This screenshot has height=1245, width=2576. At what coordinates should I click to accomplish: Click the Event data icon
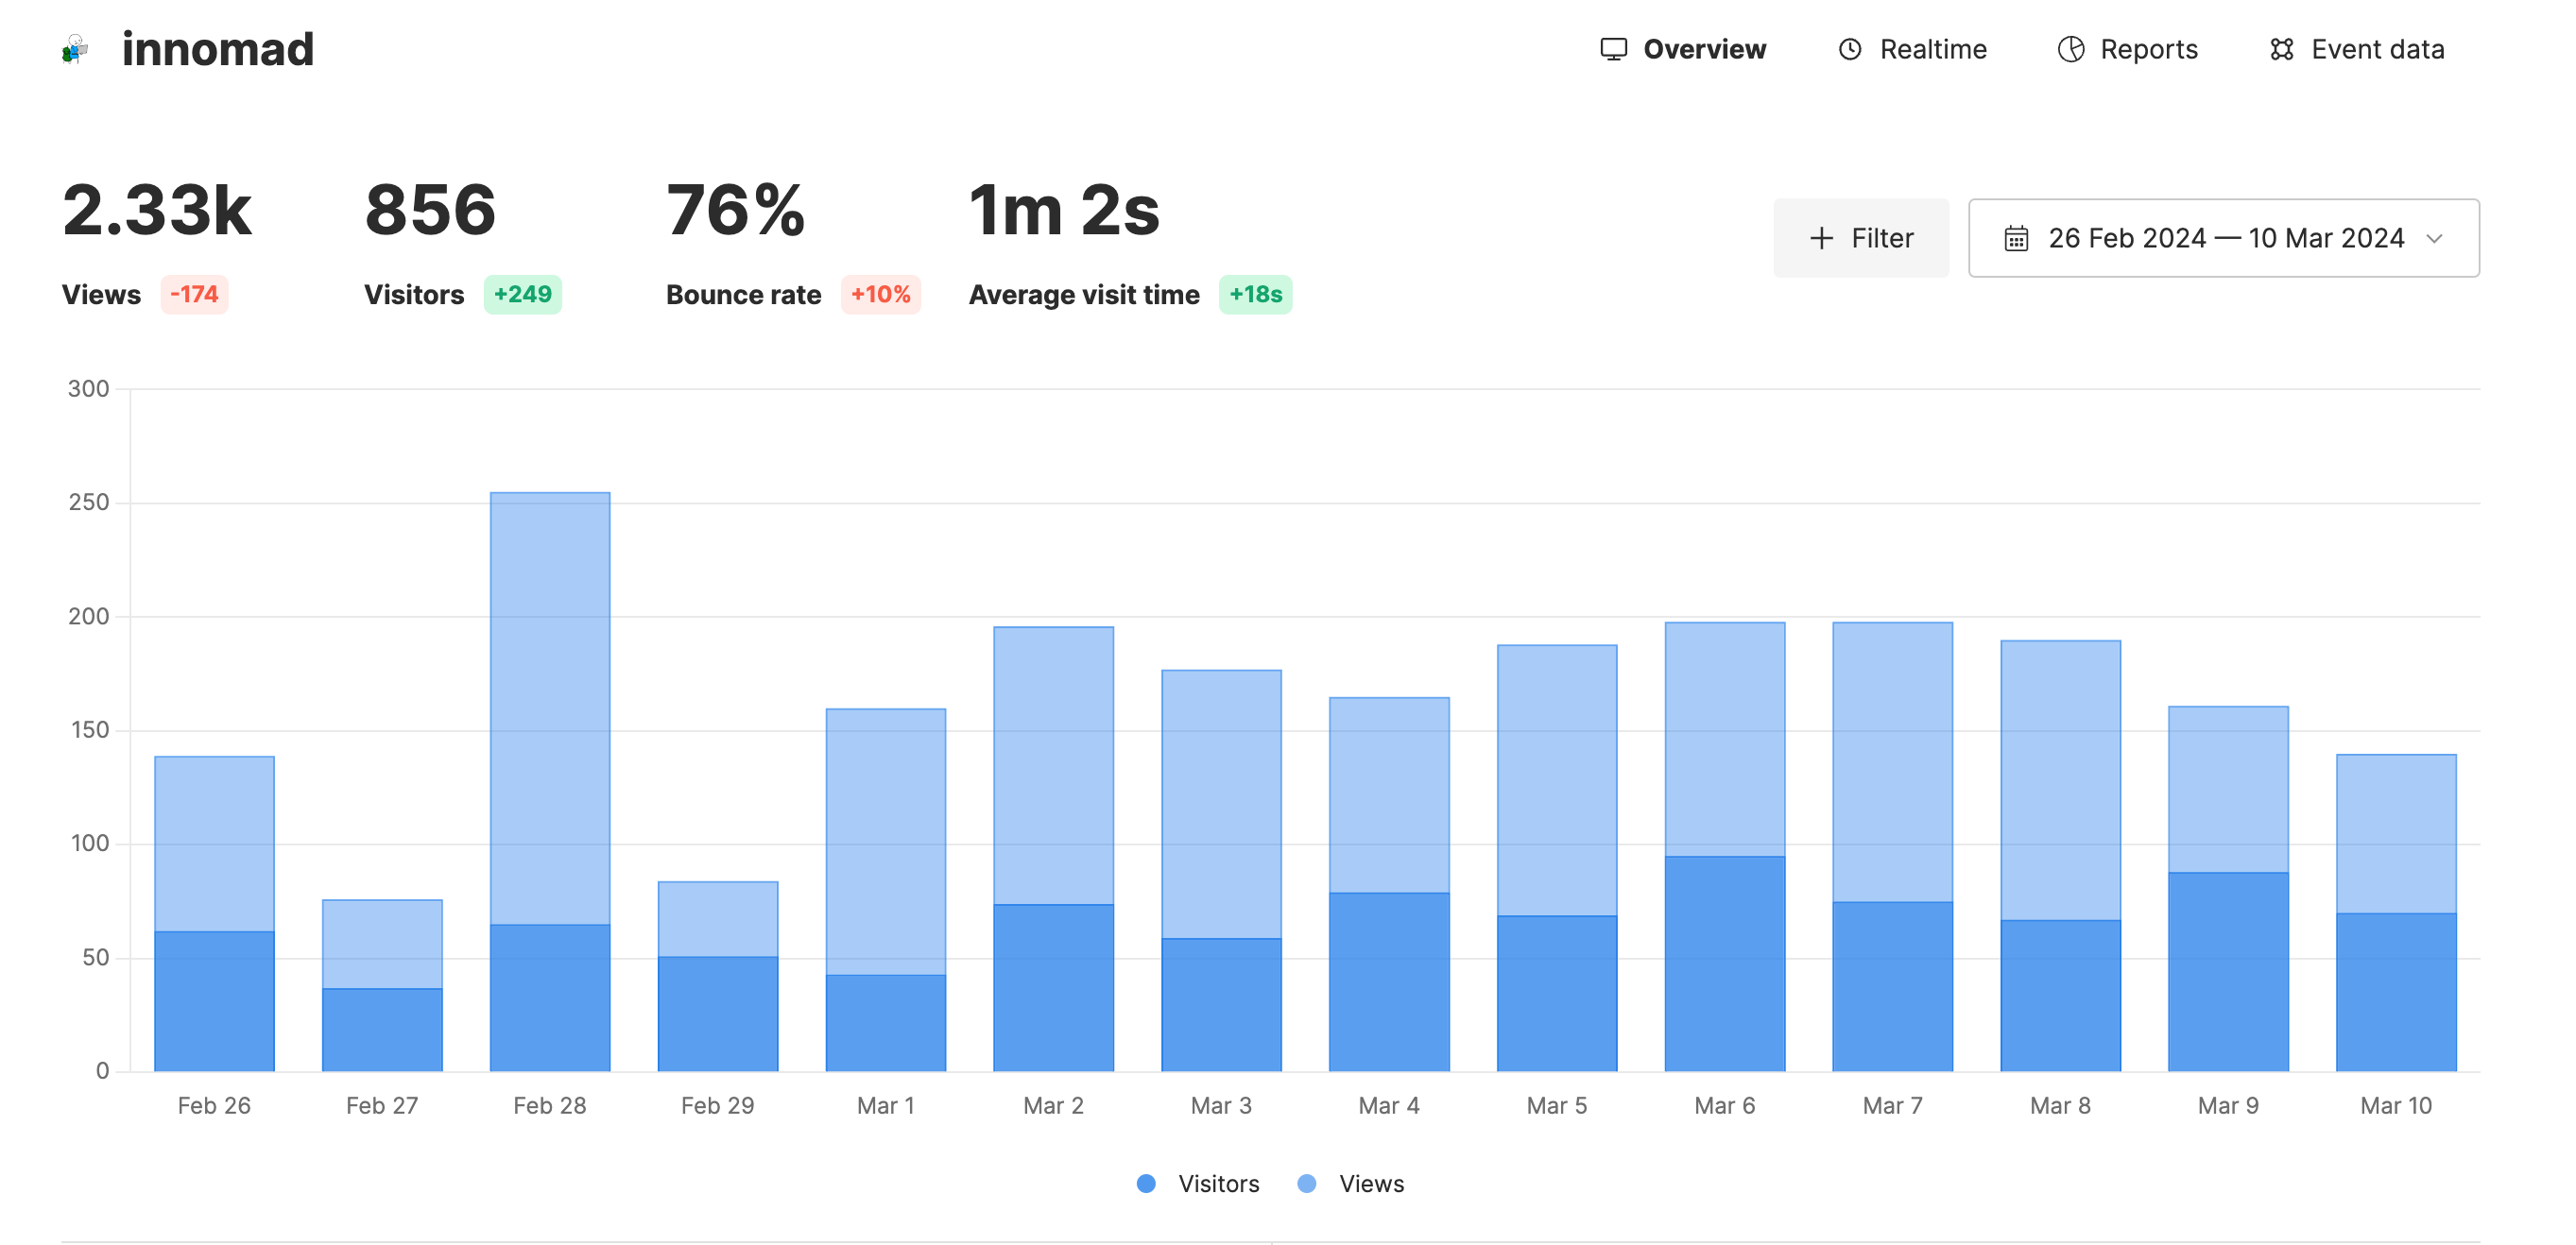[2281, 49]
